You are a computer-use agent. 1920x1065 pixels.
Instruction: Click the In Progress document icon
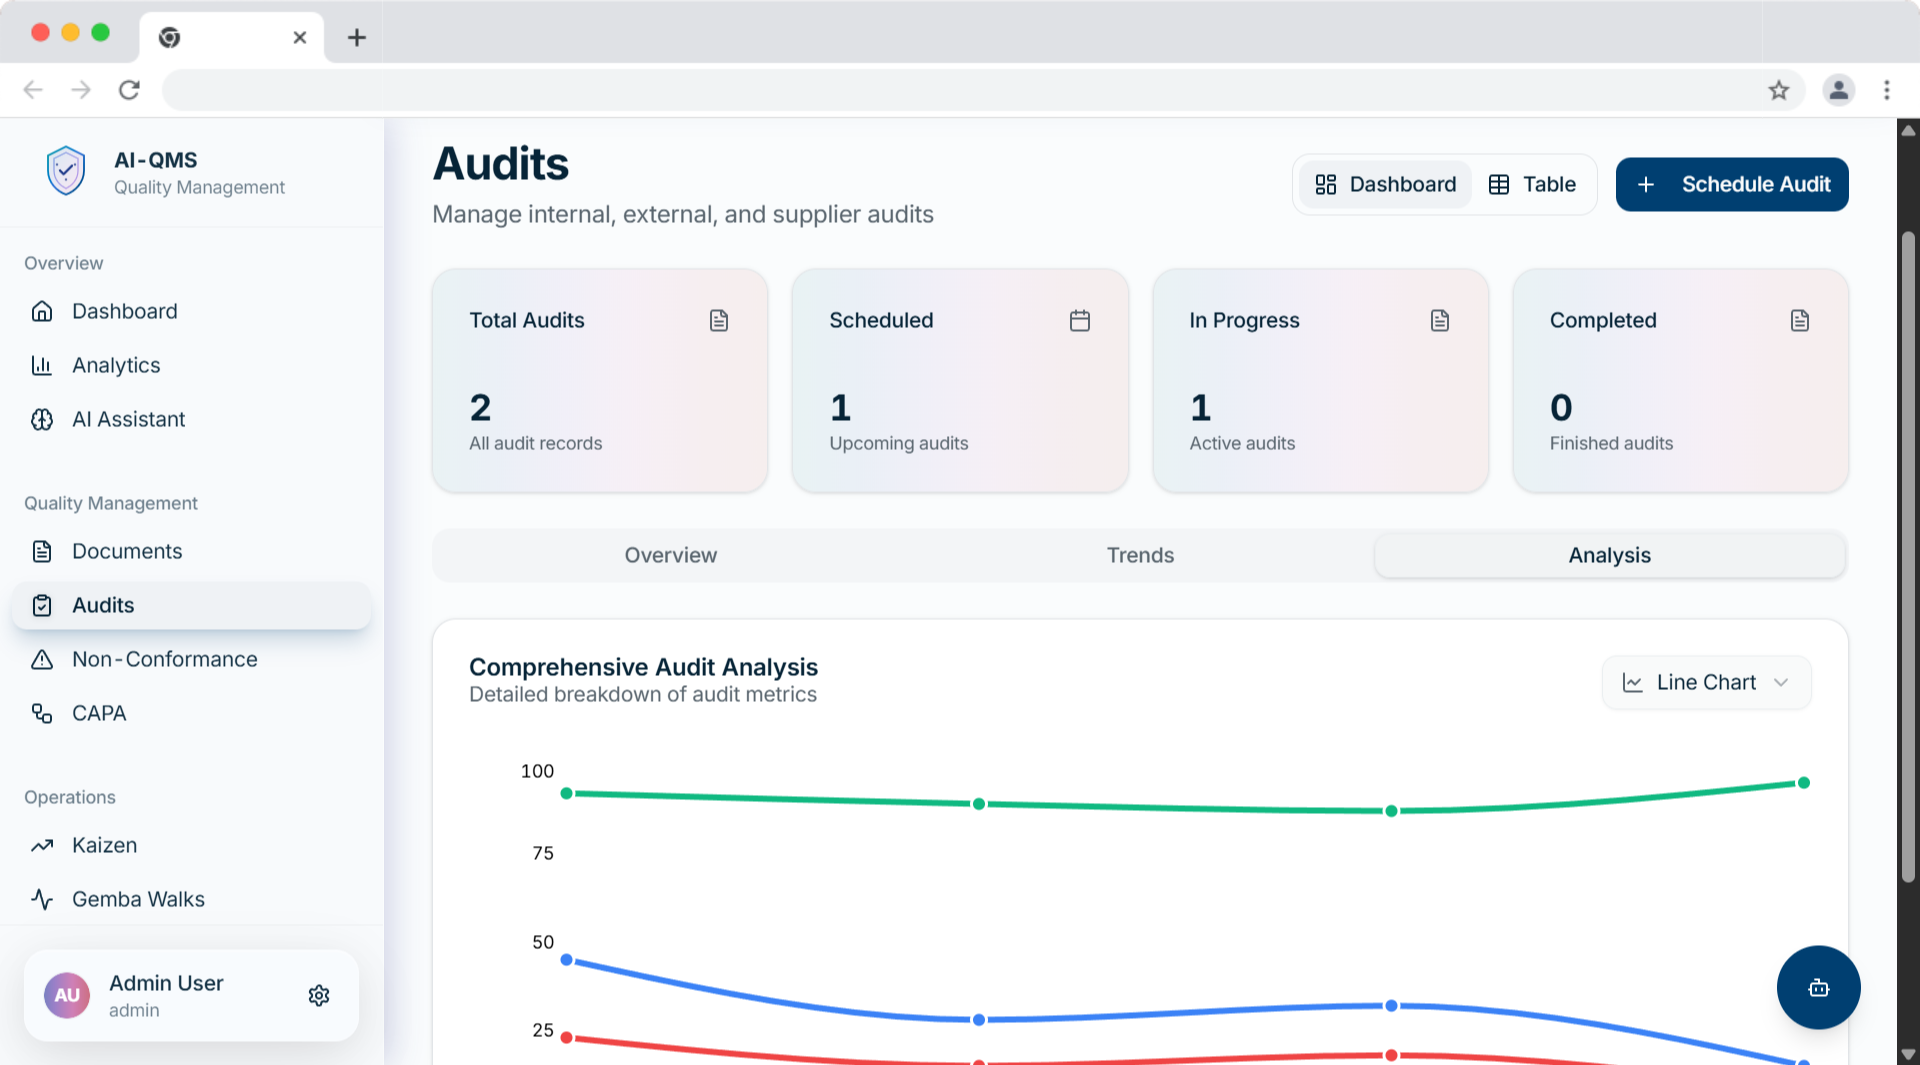pyautogui.click(x=1440, y=320)
